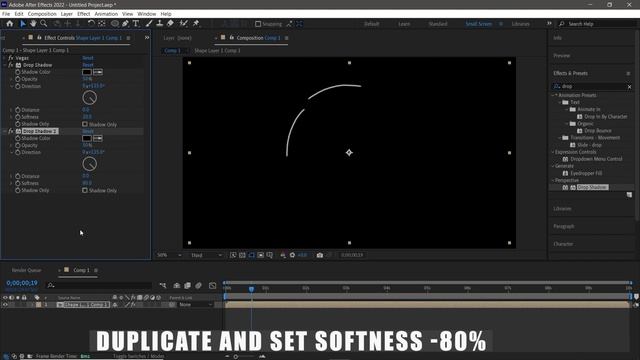
Task: Clear the drop search with X button
Action: (x=629, y=87)
